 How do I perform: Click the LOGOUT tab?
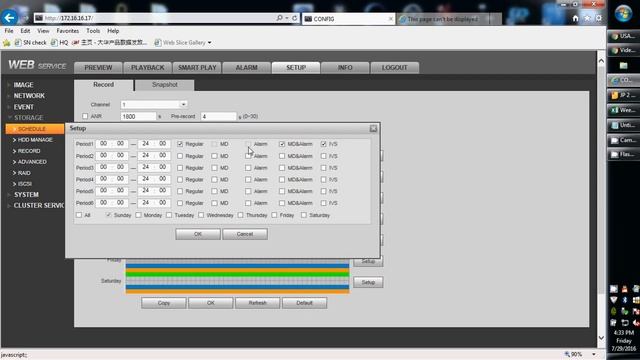[x=394, y=67]
